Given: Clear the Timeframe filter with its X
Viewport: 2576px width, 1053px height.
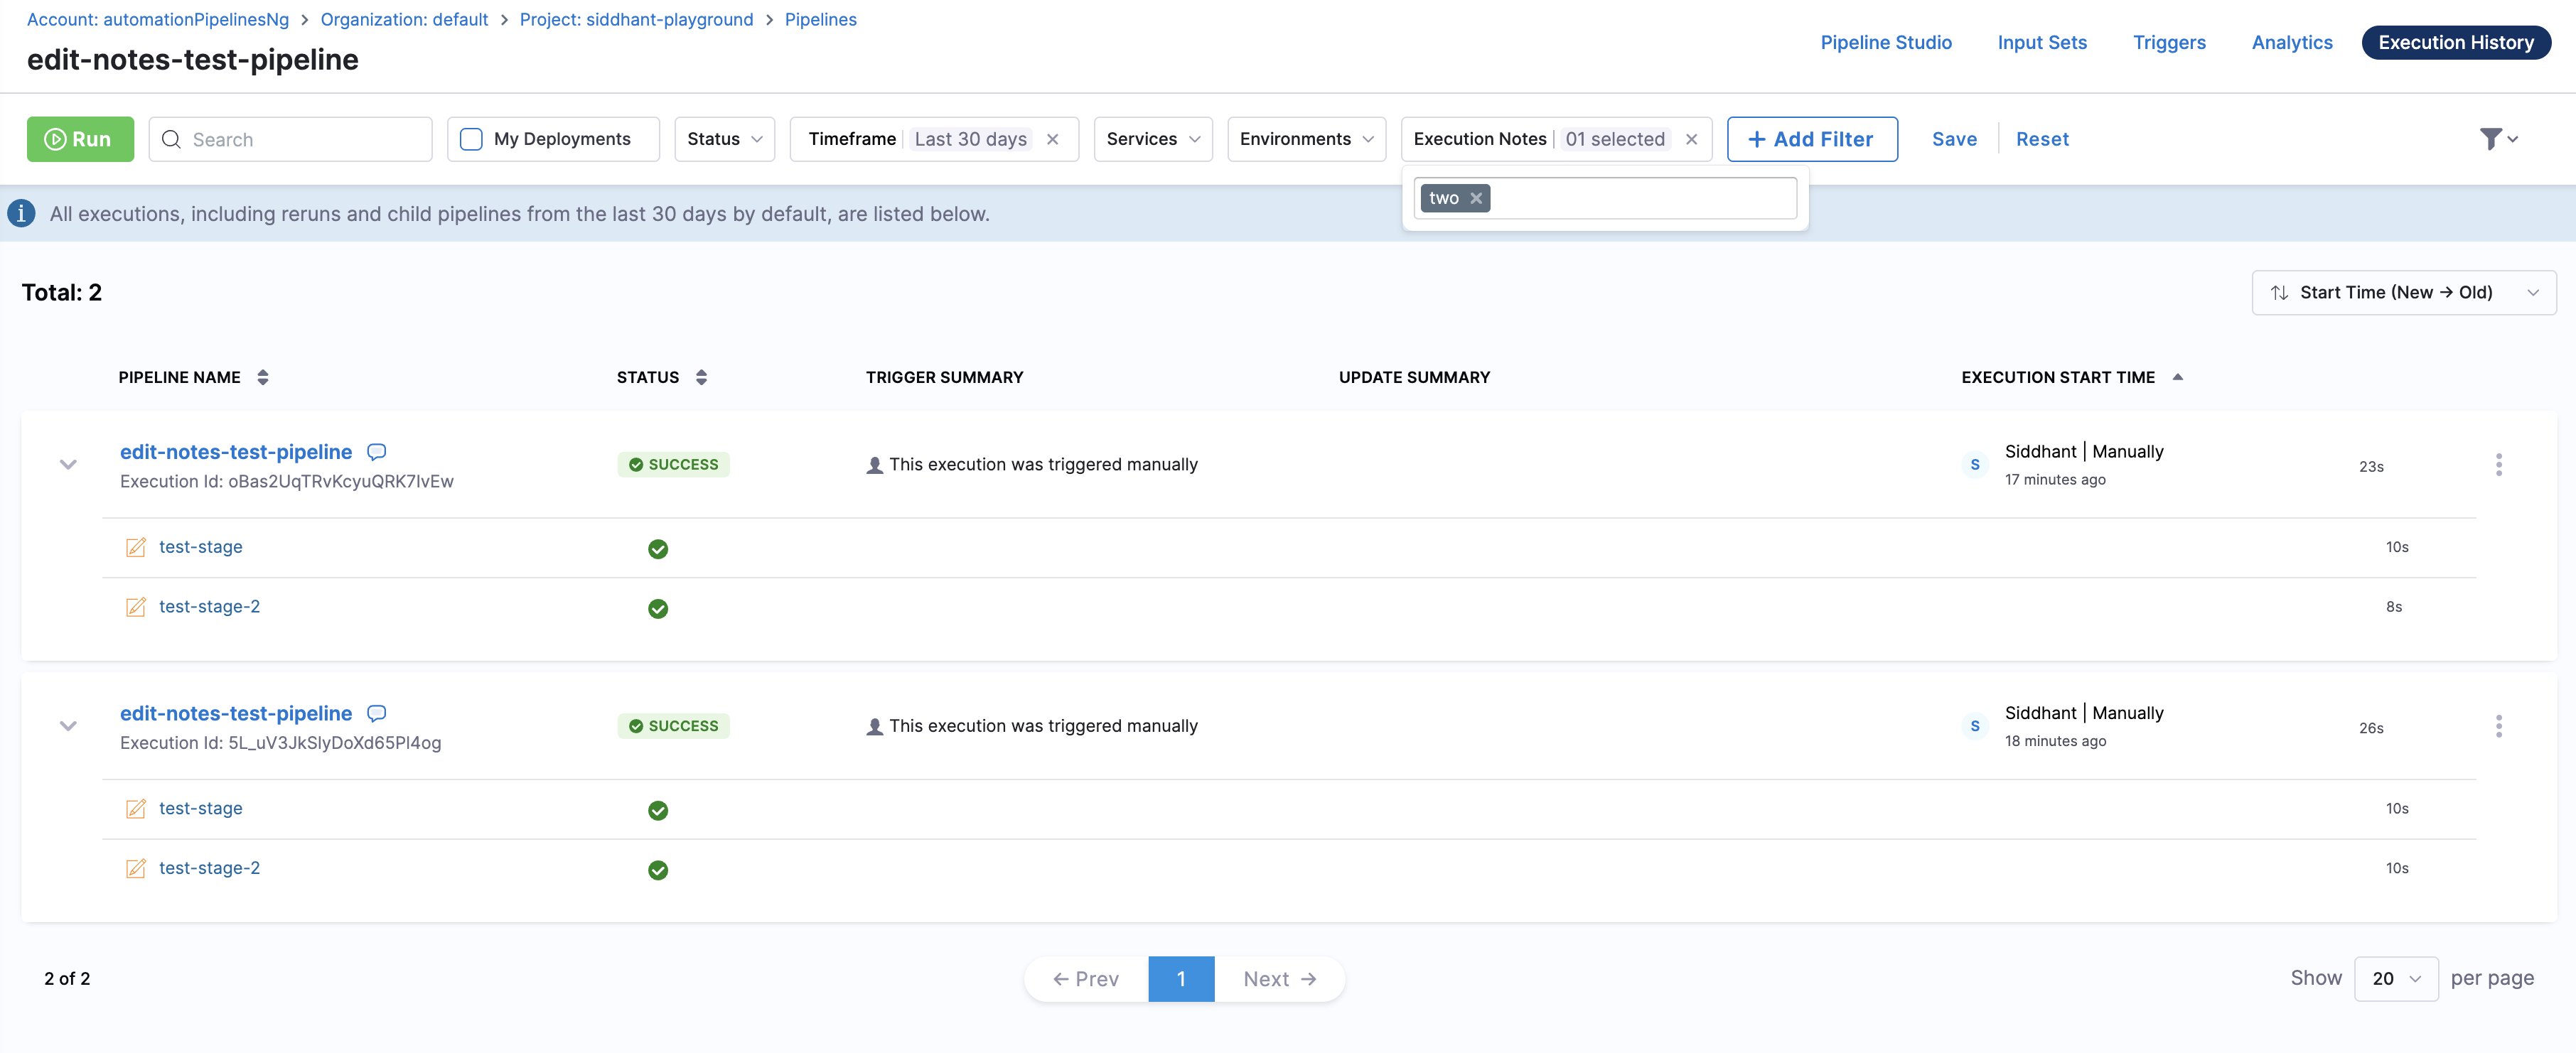Looking at the screenshot, I should click(x=1053, y=139).
